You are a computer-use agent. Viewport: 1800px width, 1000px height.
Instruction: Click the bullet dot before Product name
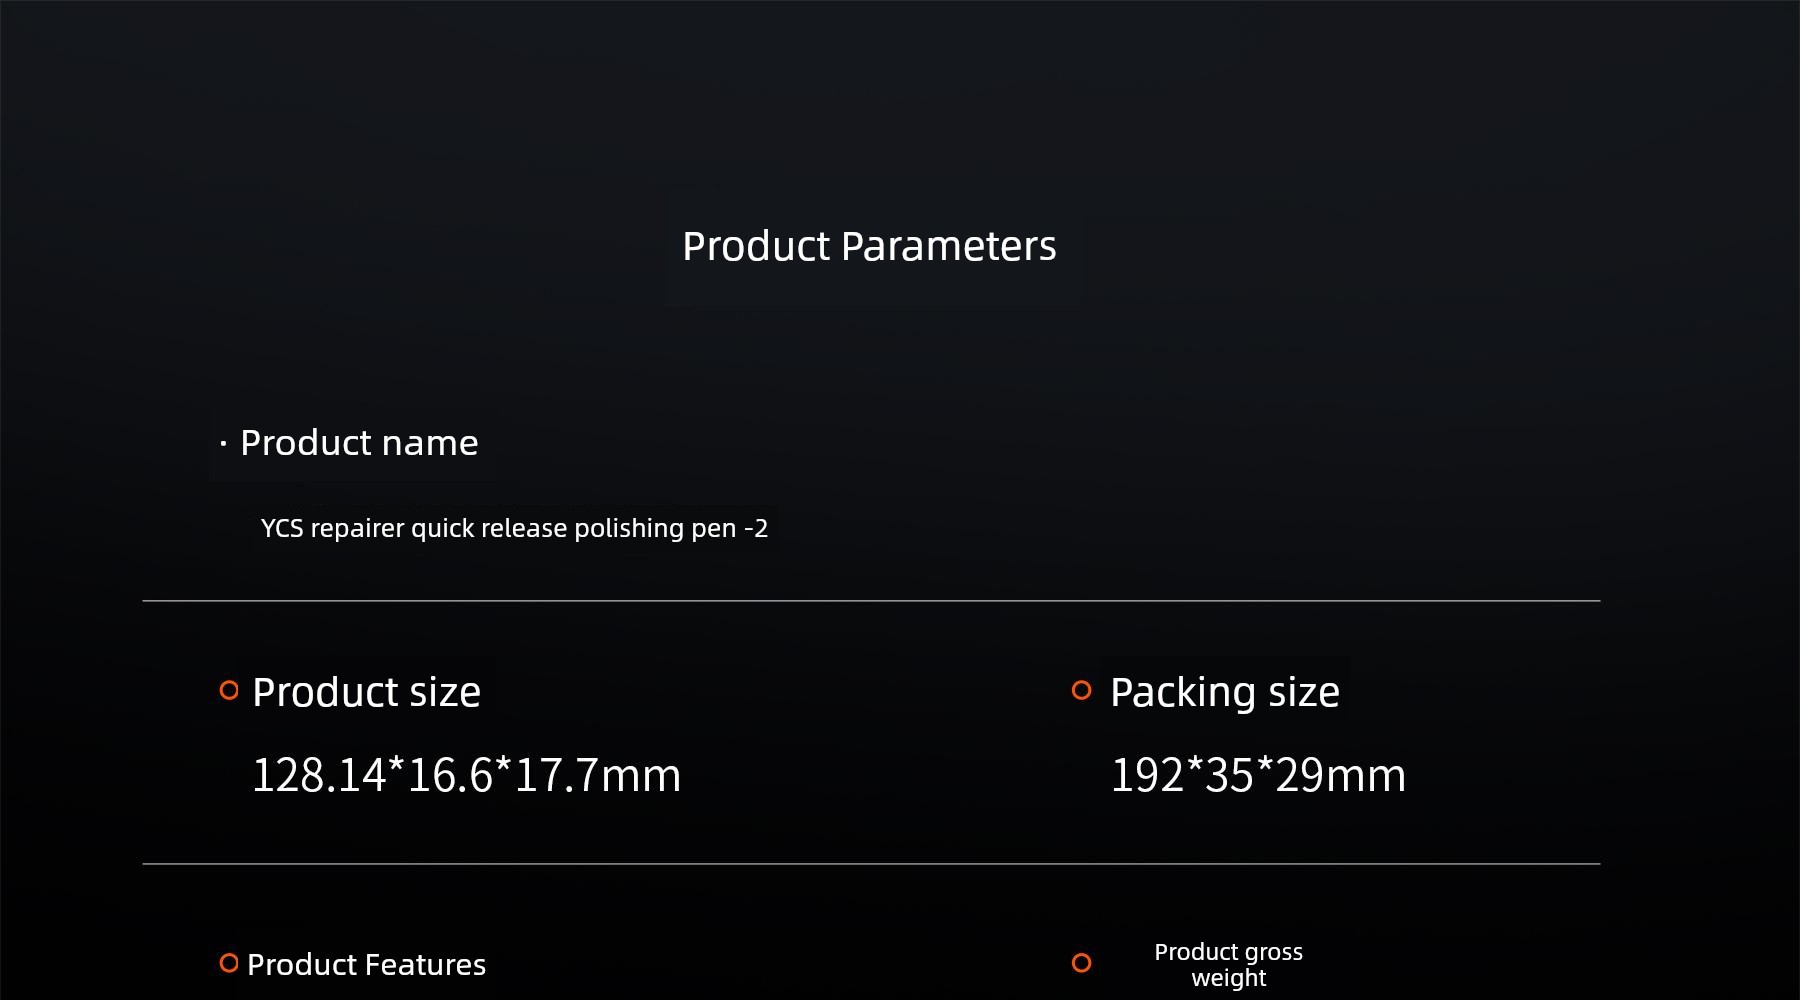[223, 443]
